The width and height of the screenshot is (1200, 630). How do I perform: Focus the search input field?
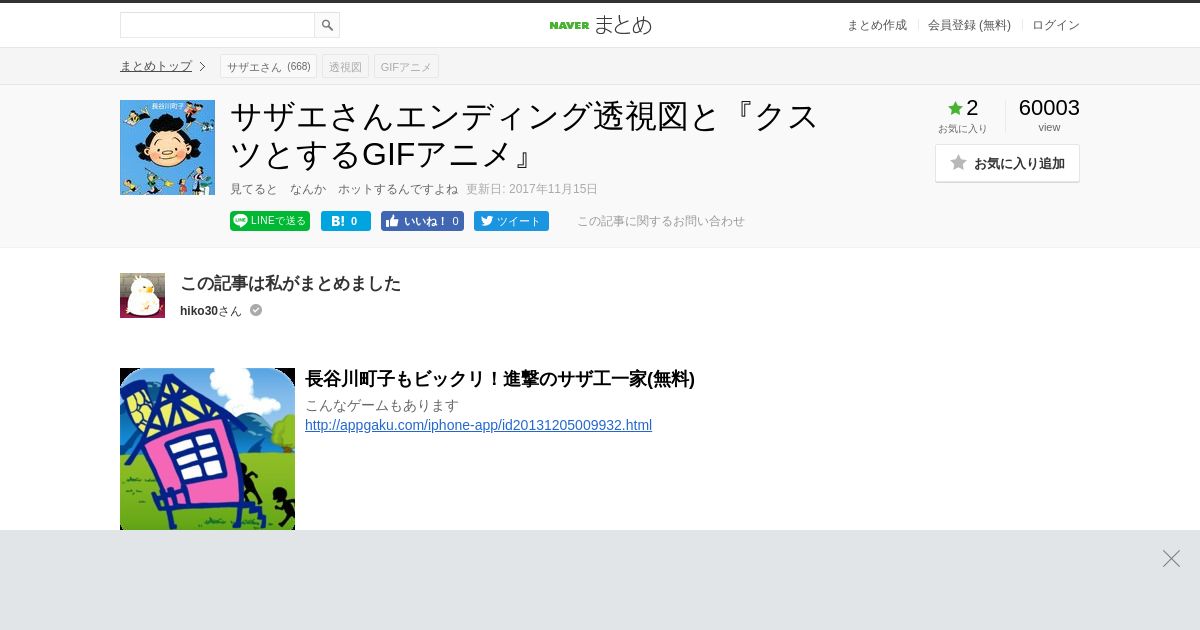217,25
